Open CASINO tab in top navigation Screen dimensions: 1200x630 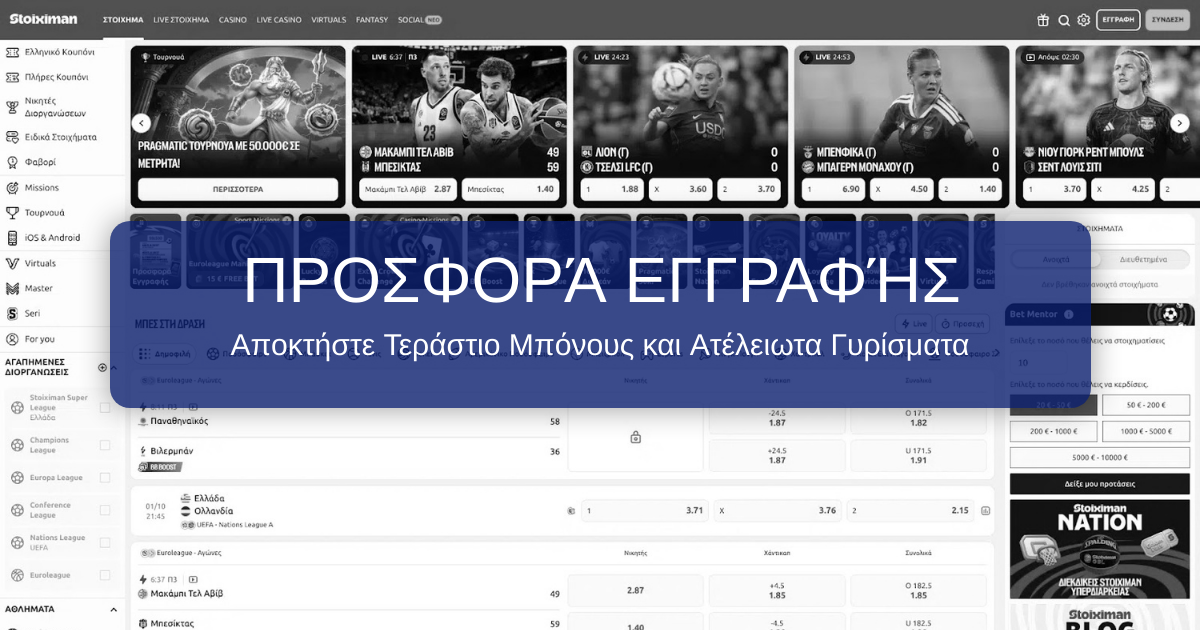point(233,20)
